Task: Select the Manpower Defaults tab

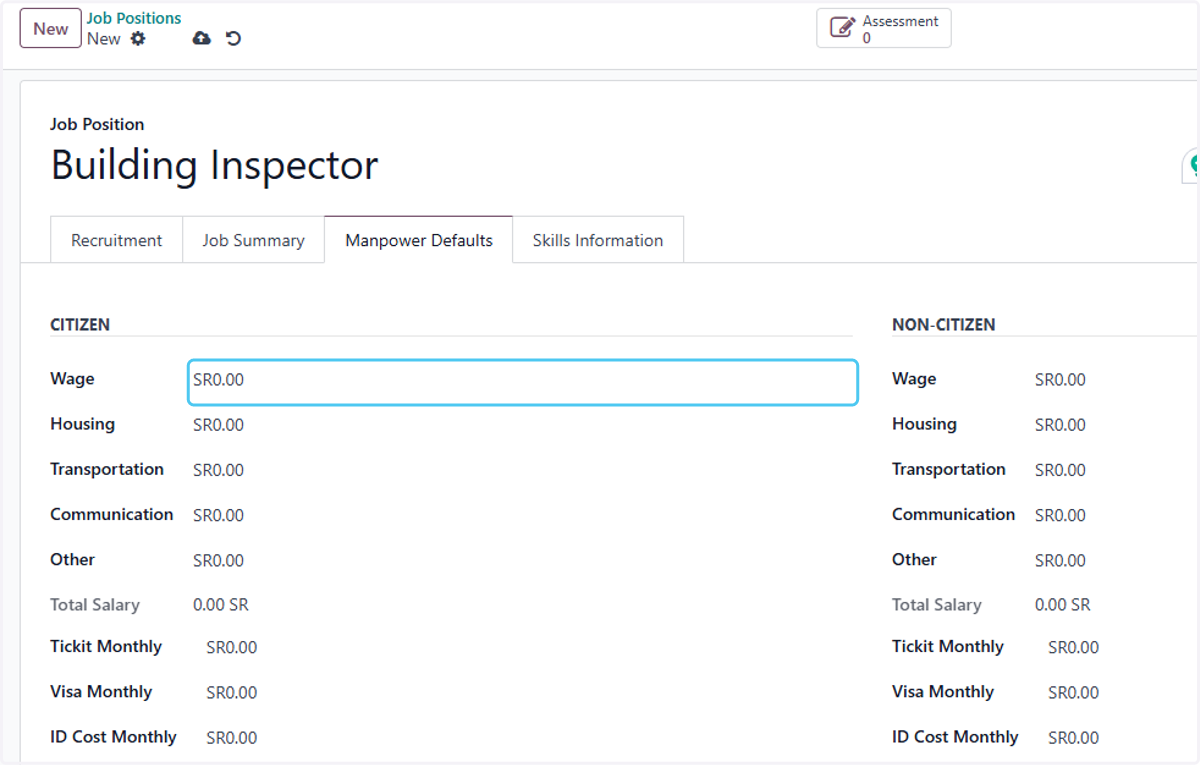Action: (x=418, y=240)
